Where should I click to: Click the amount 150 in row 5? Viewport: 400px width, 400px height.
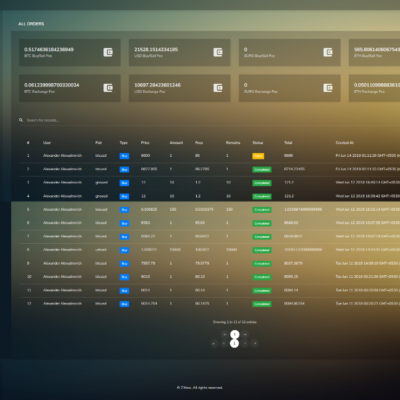(173, 210)
